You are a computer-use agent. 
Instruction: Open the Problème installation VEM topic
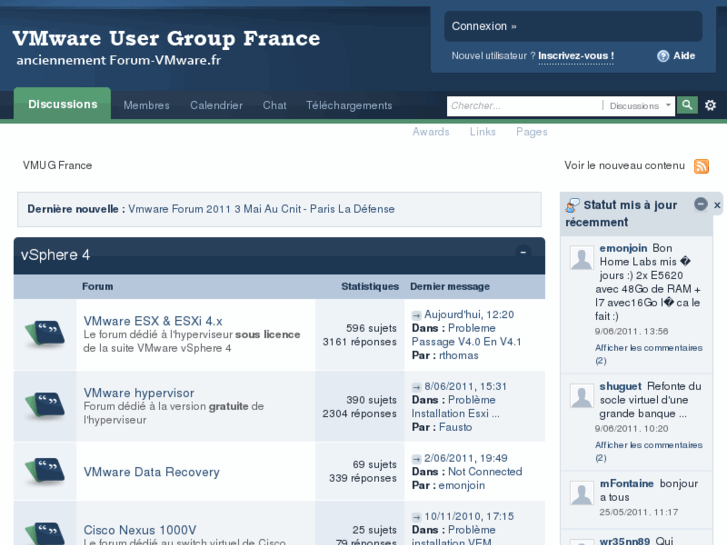click(453, 536)
